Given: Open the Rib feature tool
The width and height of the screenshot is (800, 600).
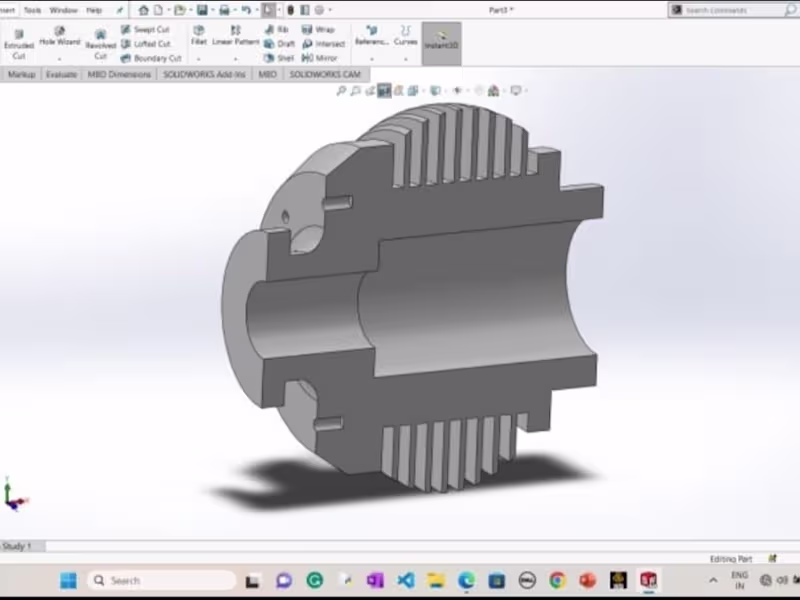Looking at the screenshot, I should tap(278, 29).
